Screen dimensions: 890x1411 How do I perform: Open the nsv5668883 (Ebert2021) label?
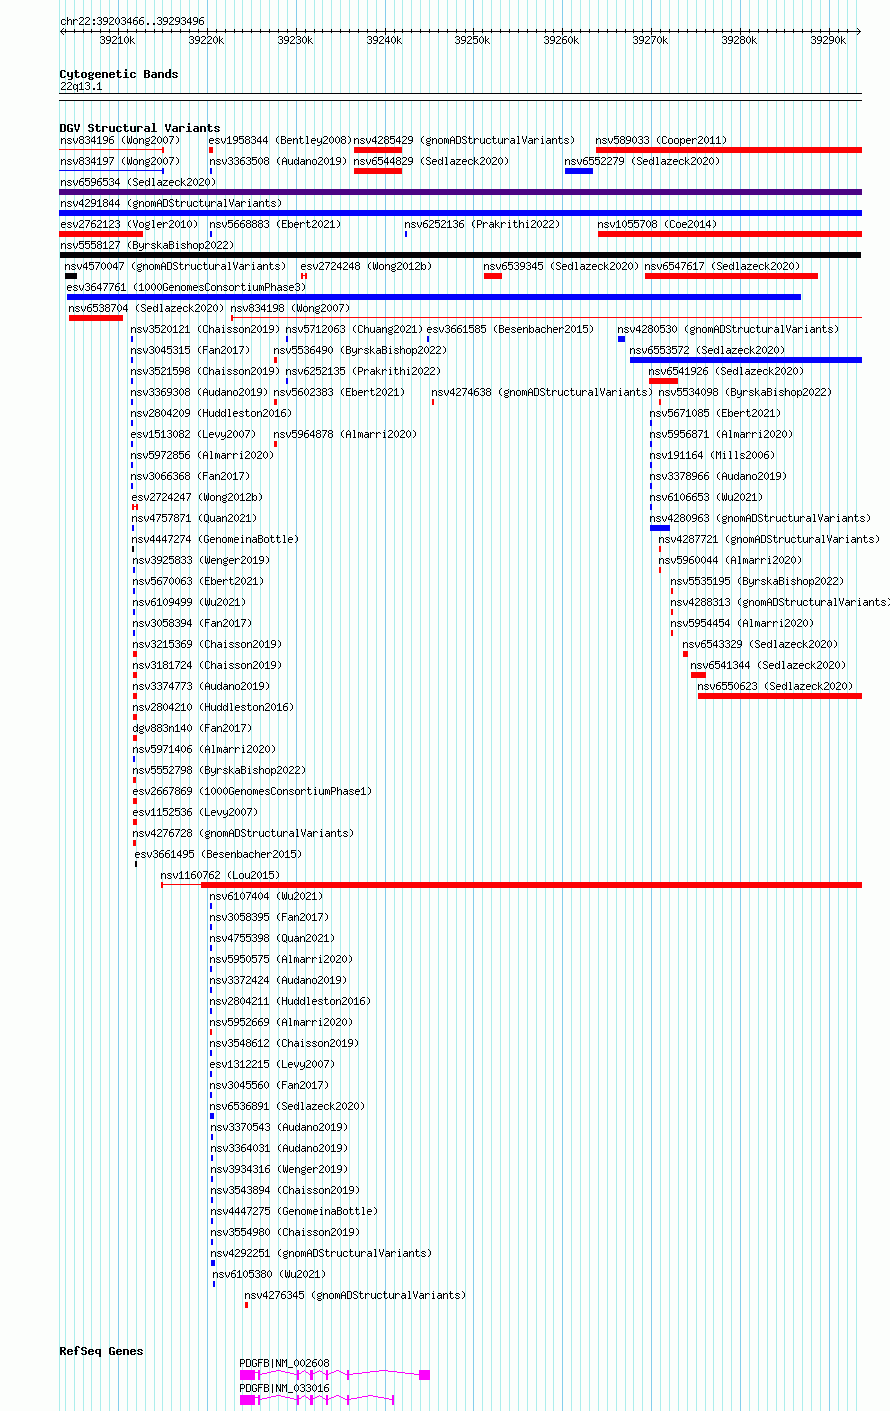point(275,224)
